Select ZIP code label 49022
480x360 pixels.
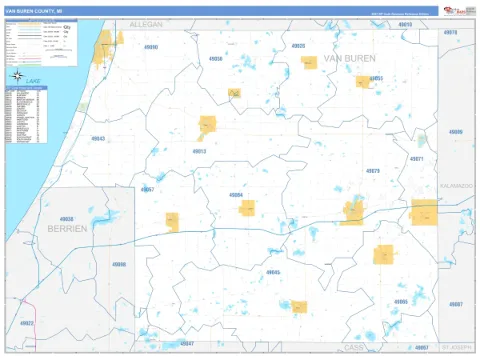pos(27,323)
